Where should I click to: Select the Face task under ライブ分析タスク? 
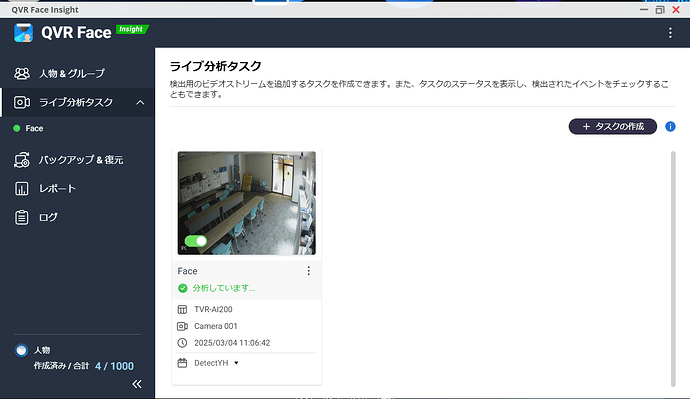pyautogui.click(x=34, y=128)
